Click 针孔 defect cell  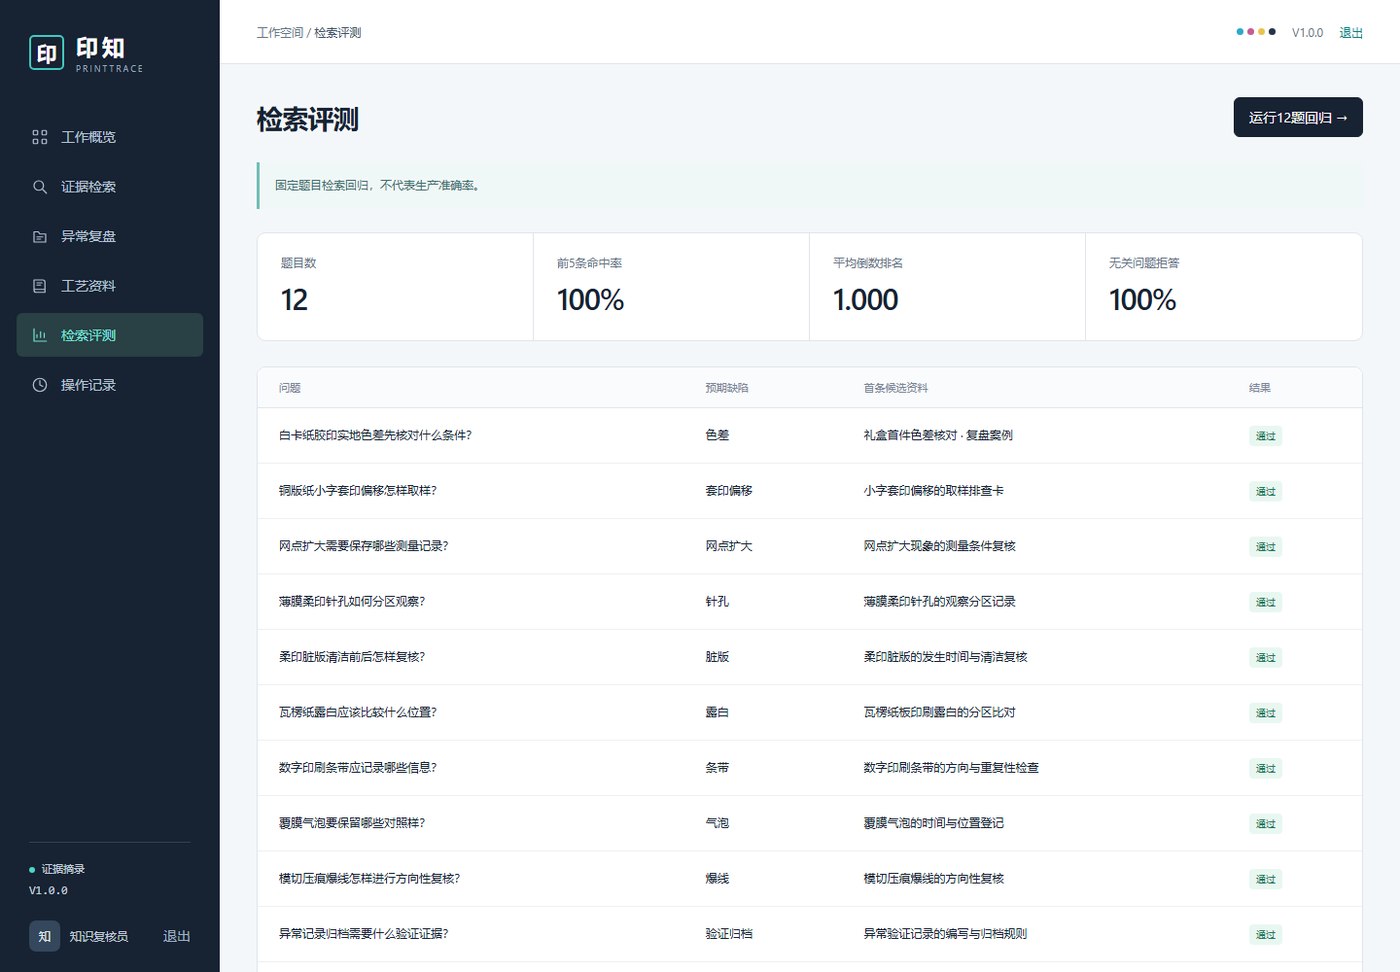(x=717, y=602)
